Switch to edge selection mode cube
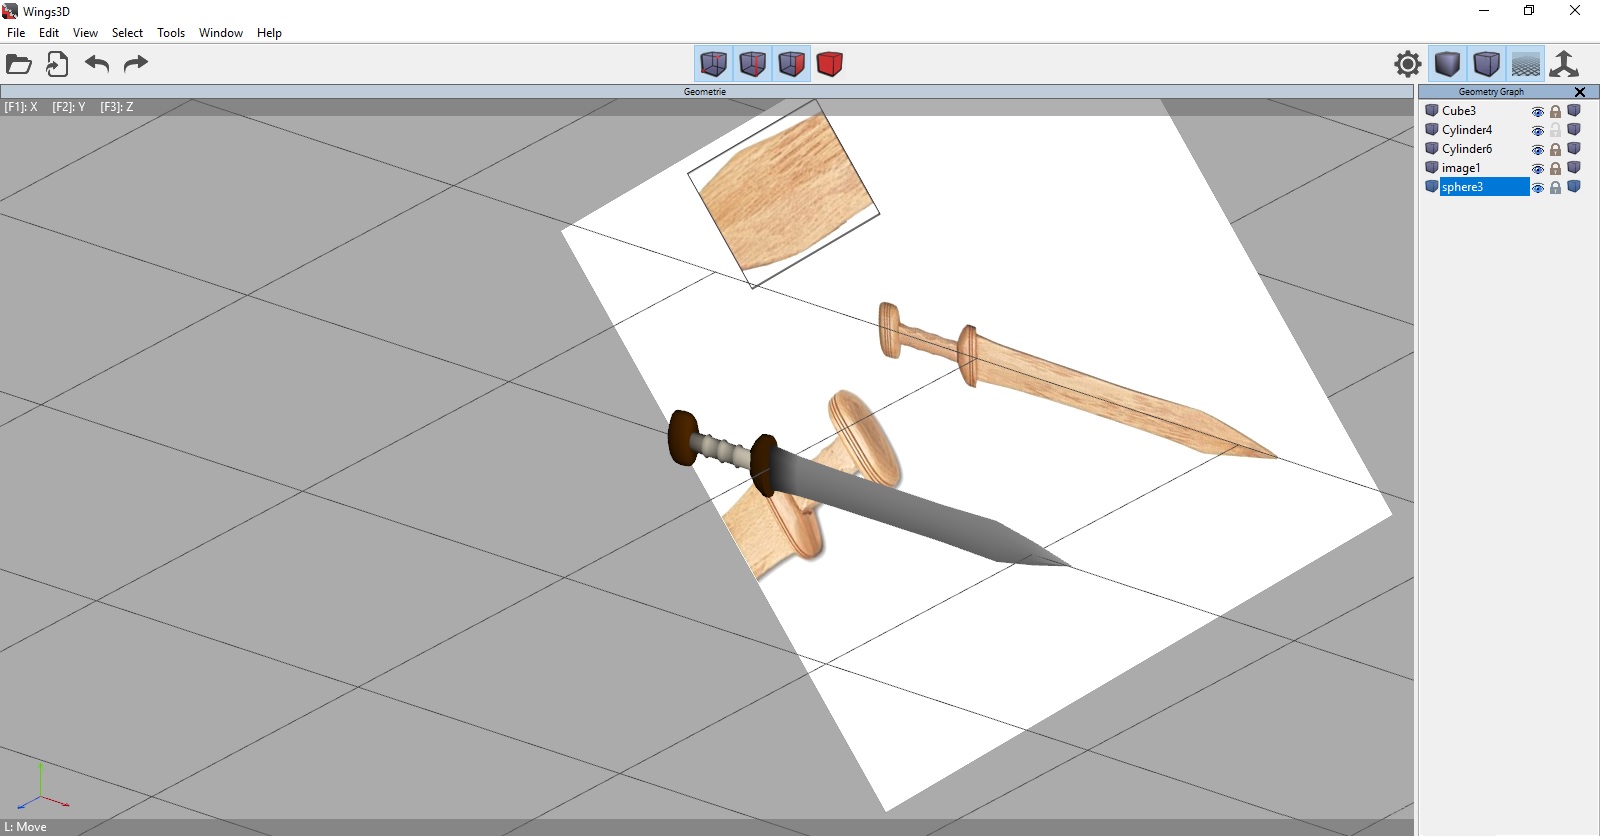Viewport: 1600px width, 836px height. pos(753,65)
